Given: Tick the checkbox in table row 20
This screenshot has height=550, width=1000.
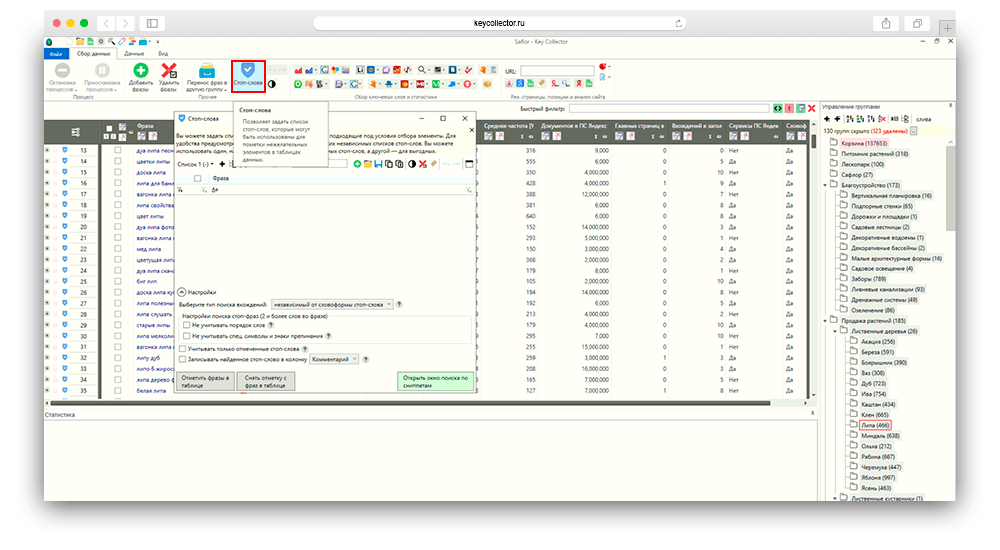Looking at the screenshot, I should pos(117,227).
